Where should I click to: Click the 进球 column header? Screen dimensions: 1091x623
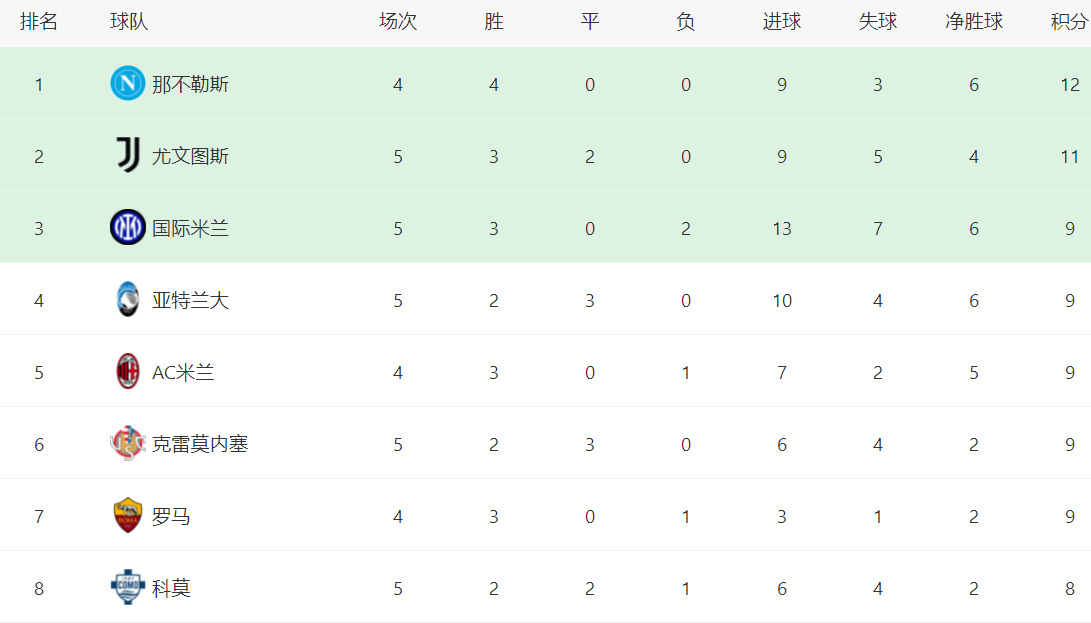pos(782,22)
